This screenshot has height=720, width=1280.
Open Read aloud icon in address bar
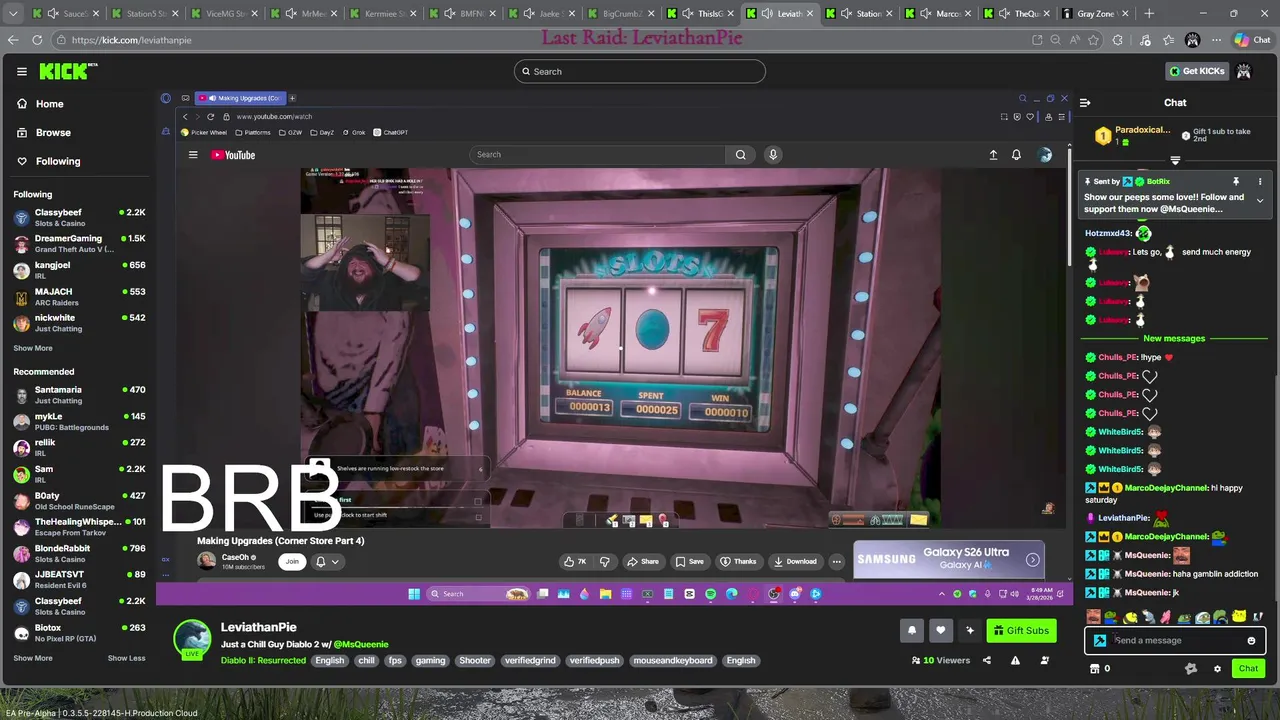[1074, 40]
